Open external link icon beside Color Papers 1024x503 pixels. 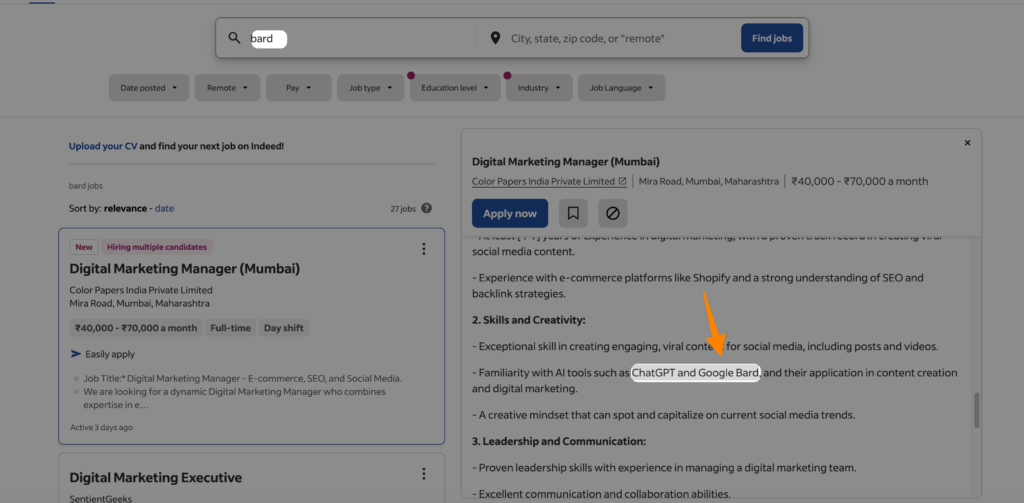[623, 182]
